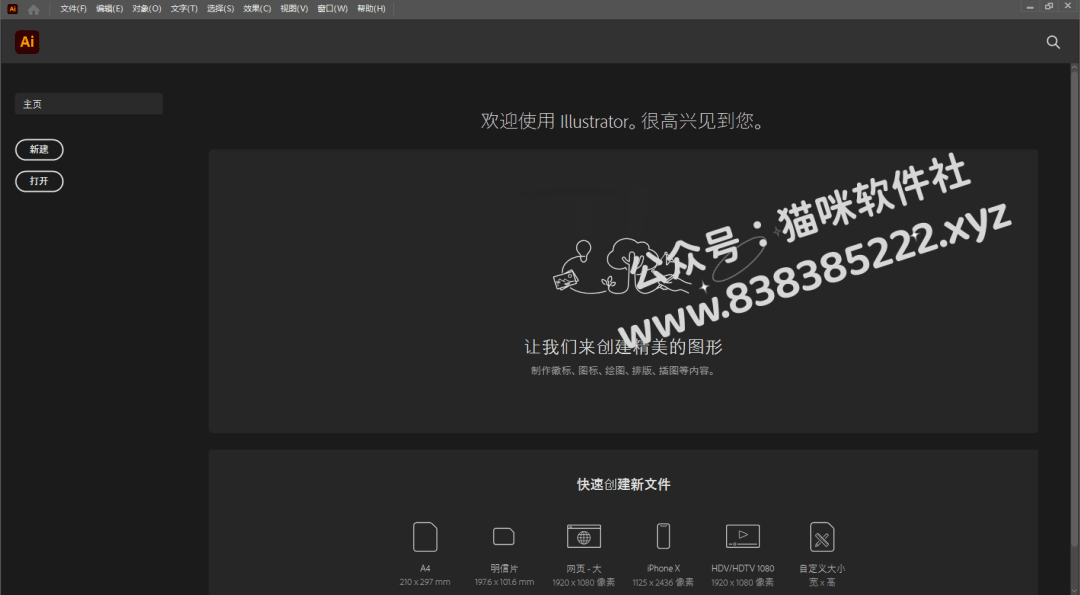Click the 让我们来创建精美的图形 headline

(623, 347)
